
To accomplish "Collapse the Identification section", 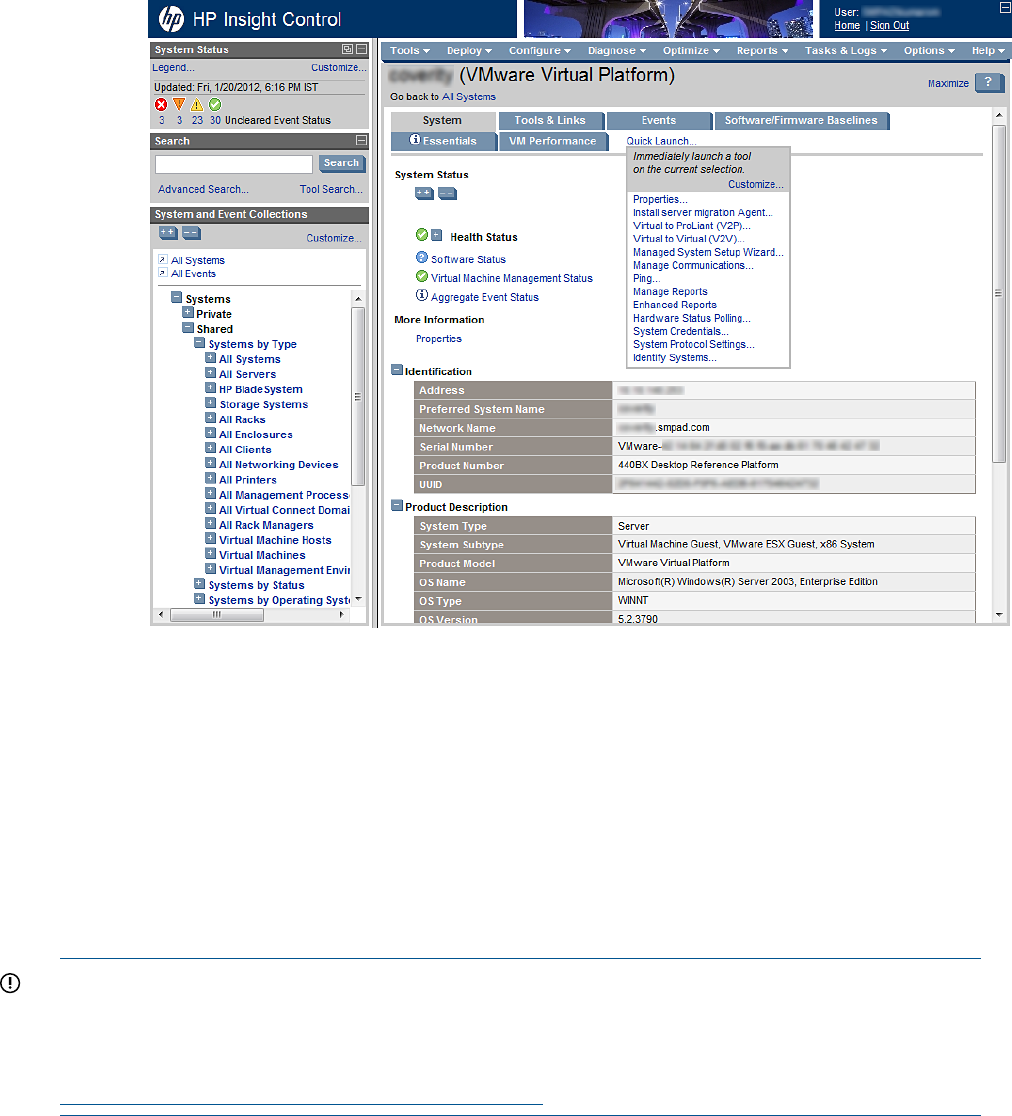I will pyautogui.click(x=397, y=370).
